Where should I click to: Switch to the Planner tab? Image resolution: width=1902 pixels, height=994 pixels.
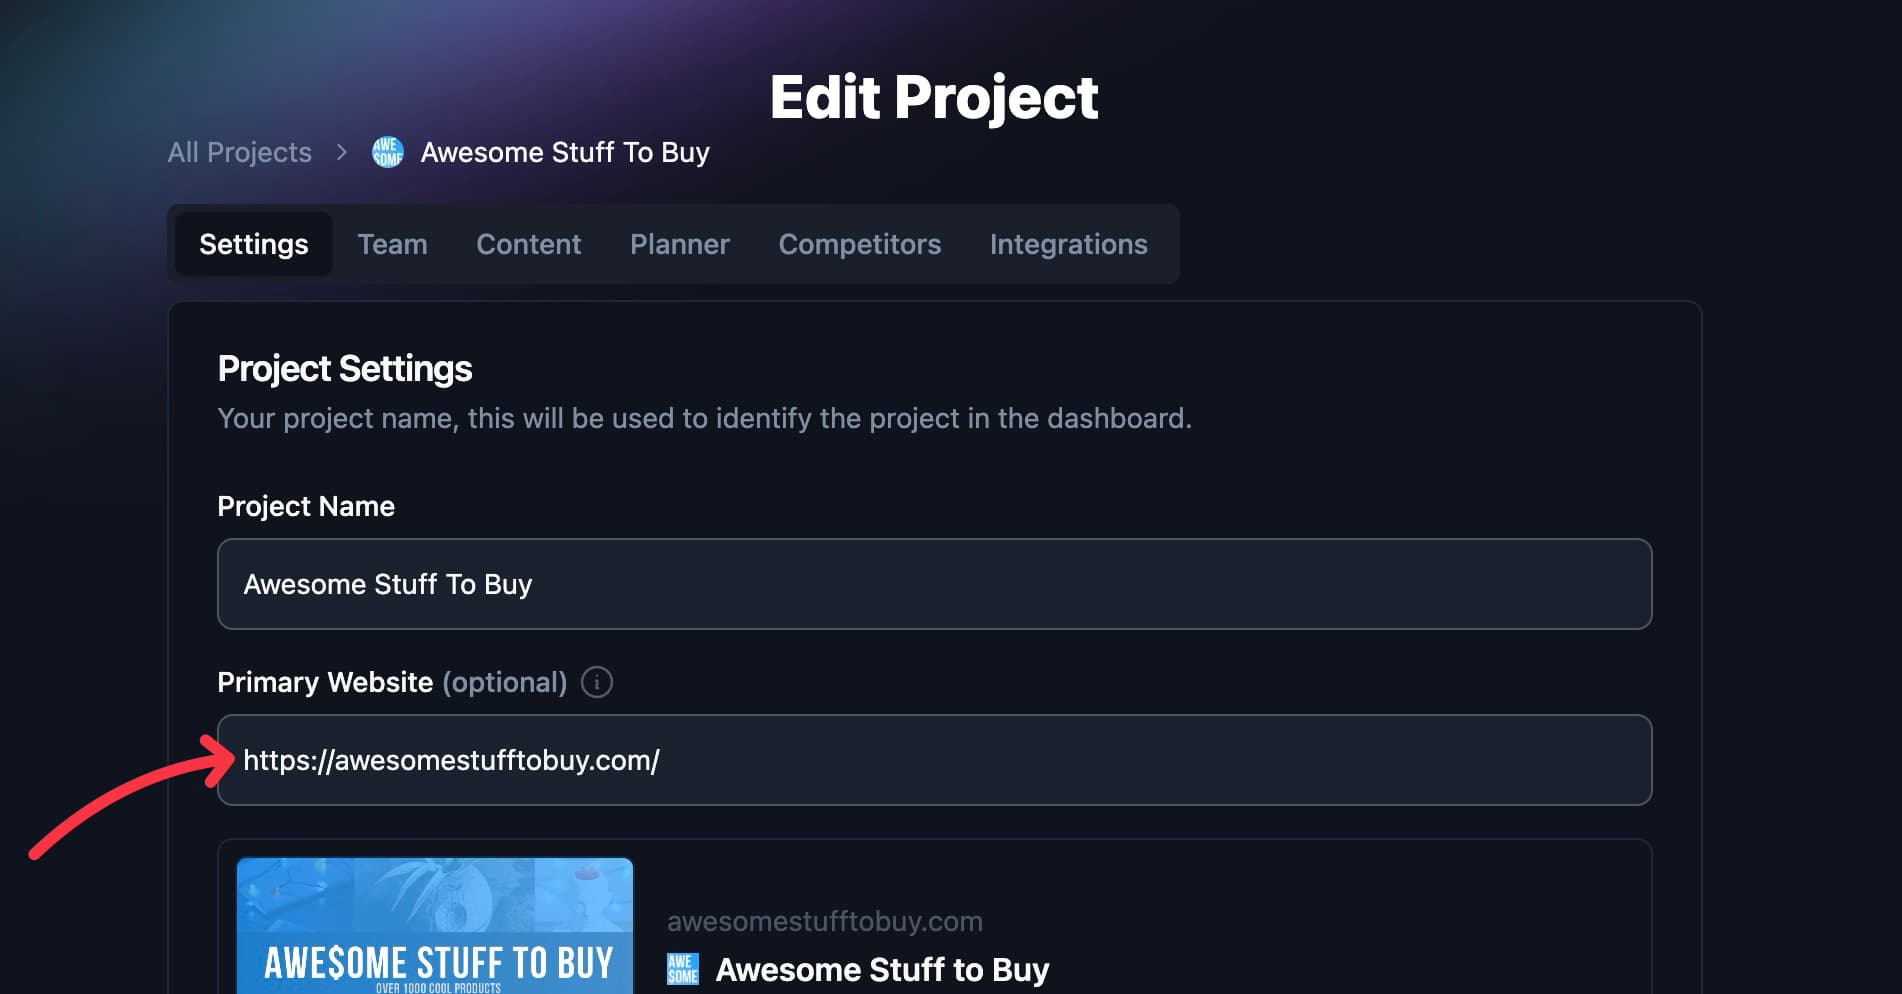(x=679, y=243)
